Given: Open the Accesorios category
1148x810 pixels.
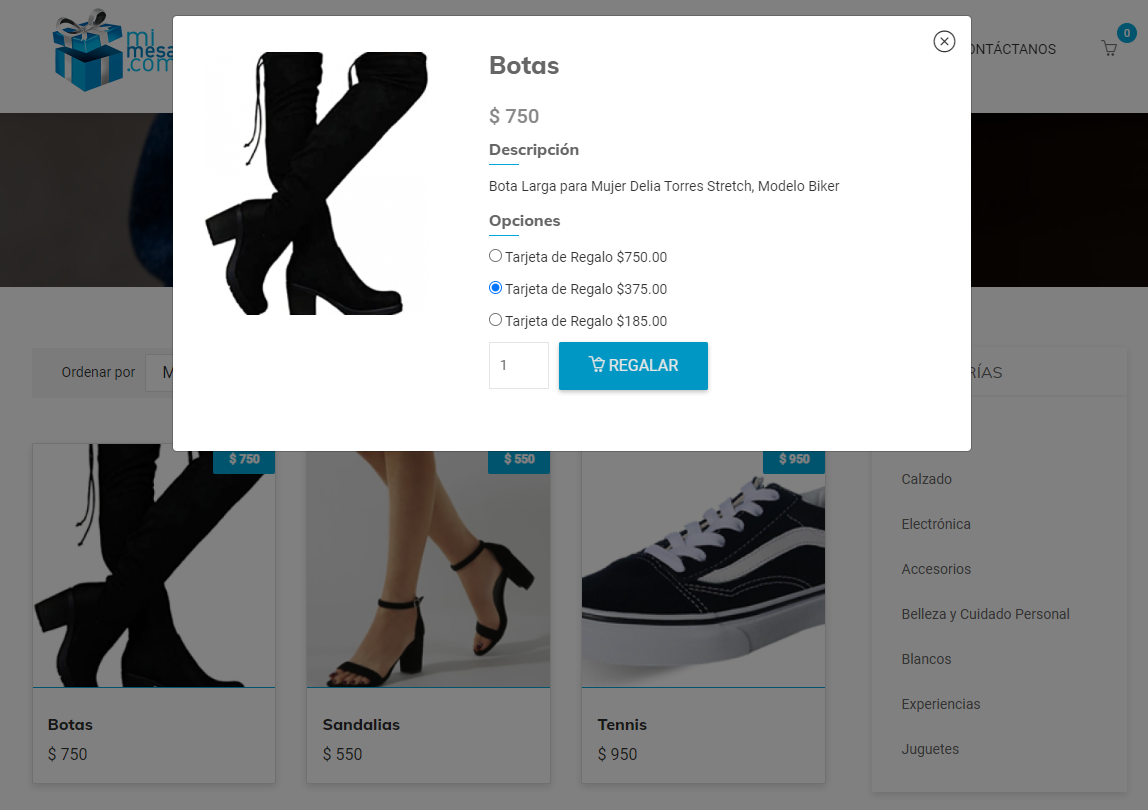Looking at the screenshot, I should pos(935,569).
